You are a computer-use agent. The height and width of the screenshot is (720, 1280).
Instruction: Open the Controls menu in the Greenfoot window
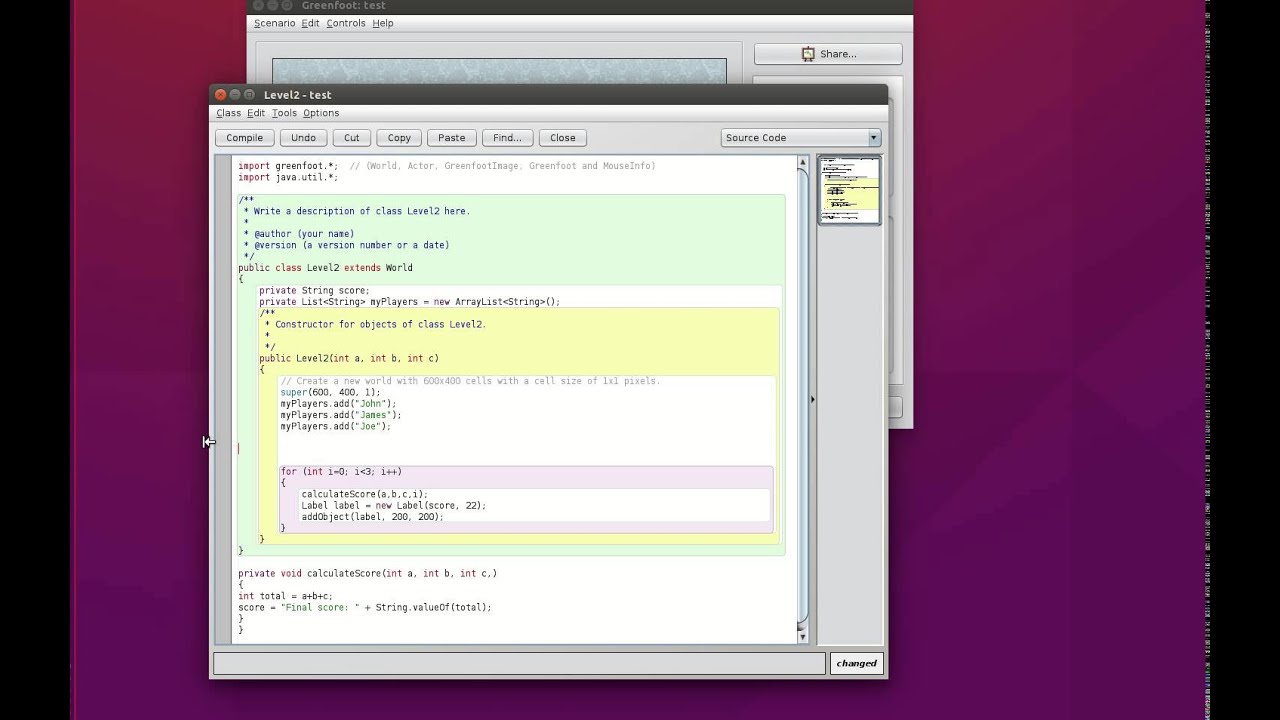click(x=346, y=23)
